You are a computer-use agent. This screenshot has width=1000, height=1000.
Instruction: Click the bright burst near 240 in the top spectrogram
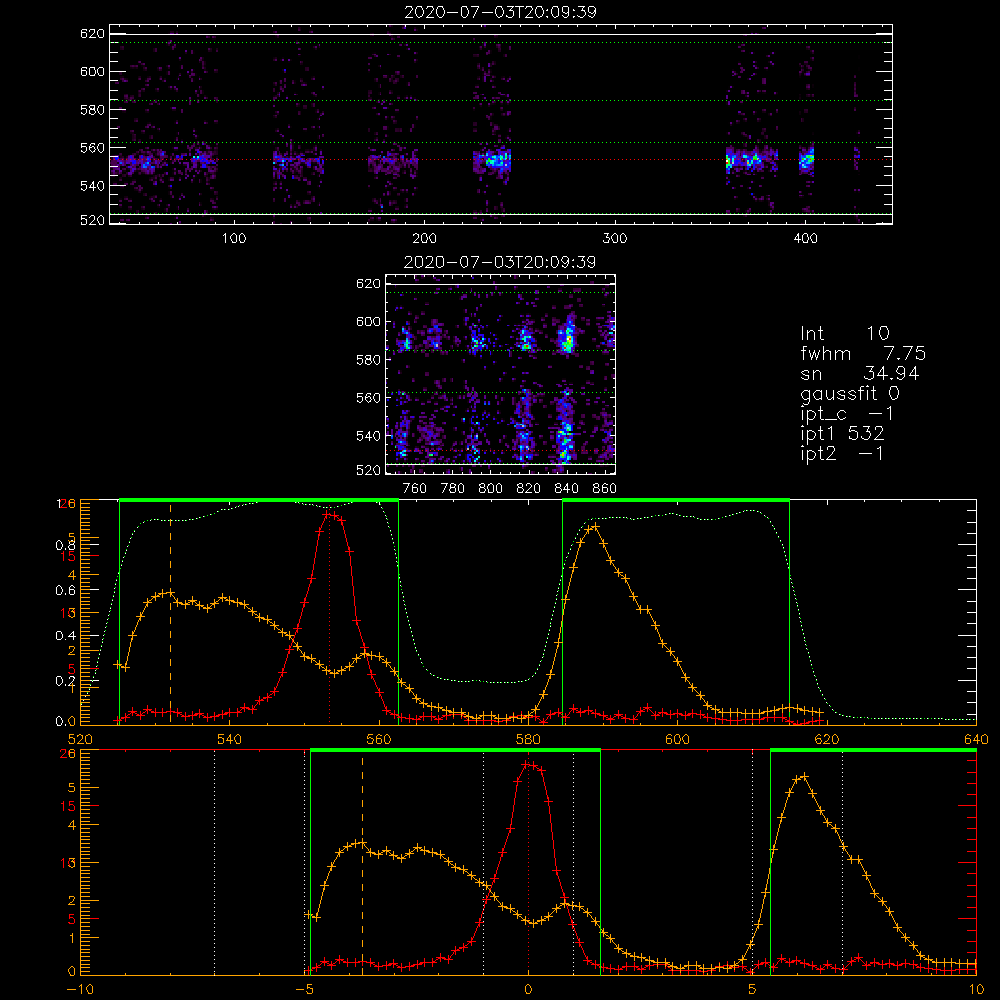pos(496,159)
